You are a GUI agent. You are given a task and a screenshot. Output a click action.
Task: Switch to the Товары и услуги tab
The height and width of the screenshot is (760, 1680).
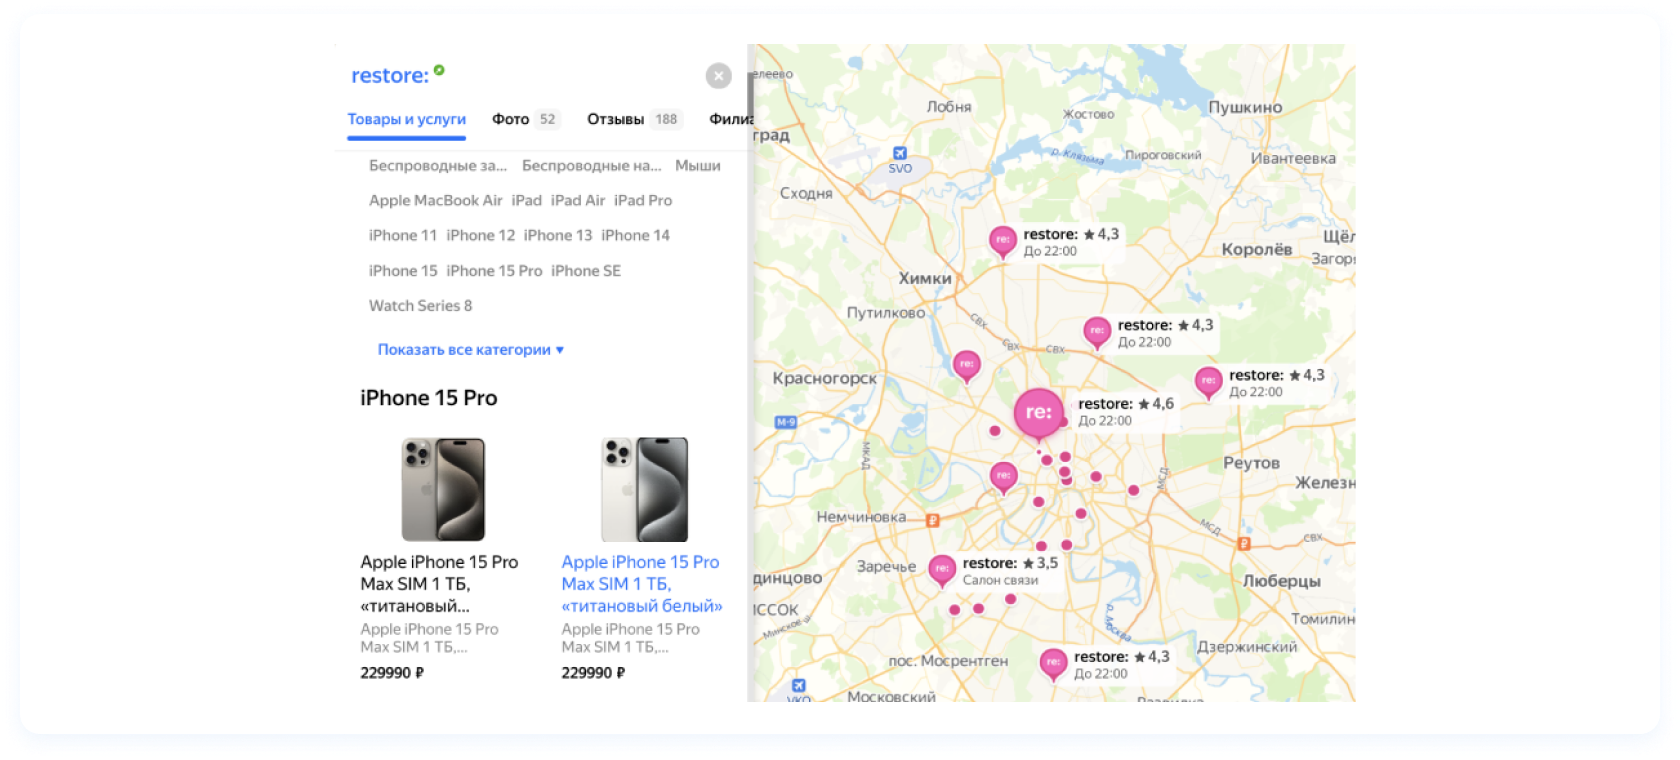point(406,119)
